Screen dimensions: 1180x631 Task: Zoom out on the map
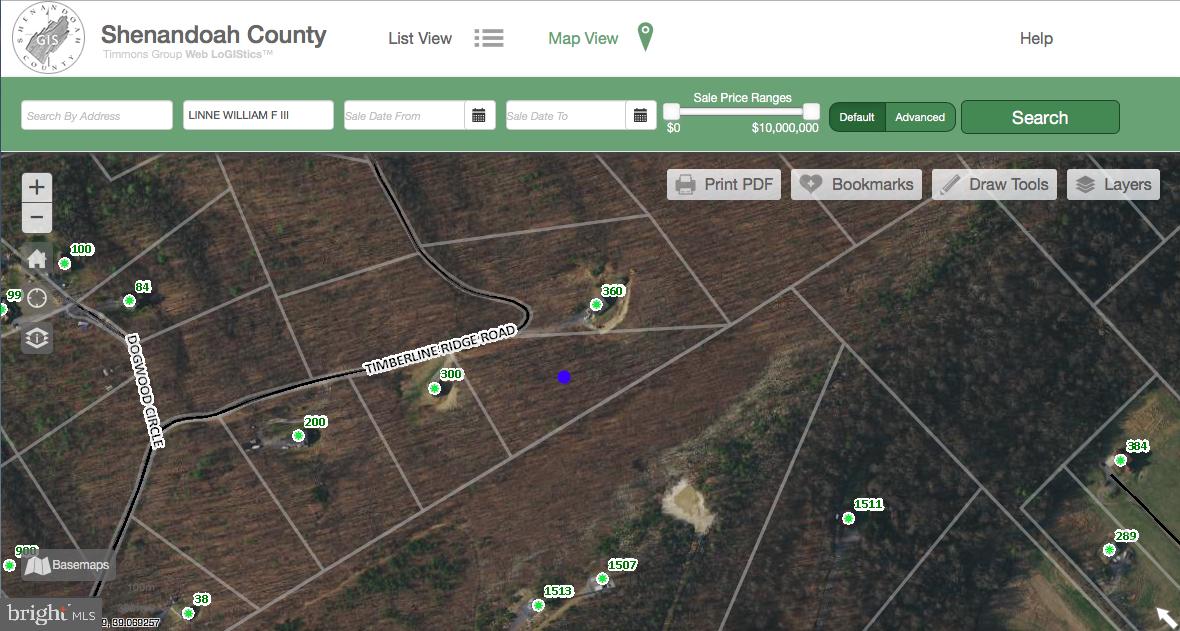(37, 218)
